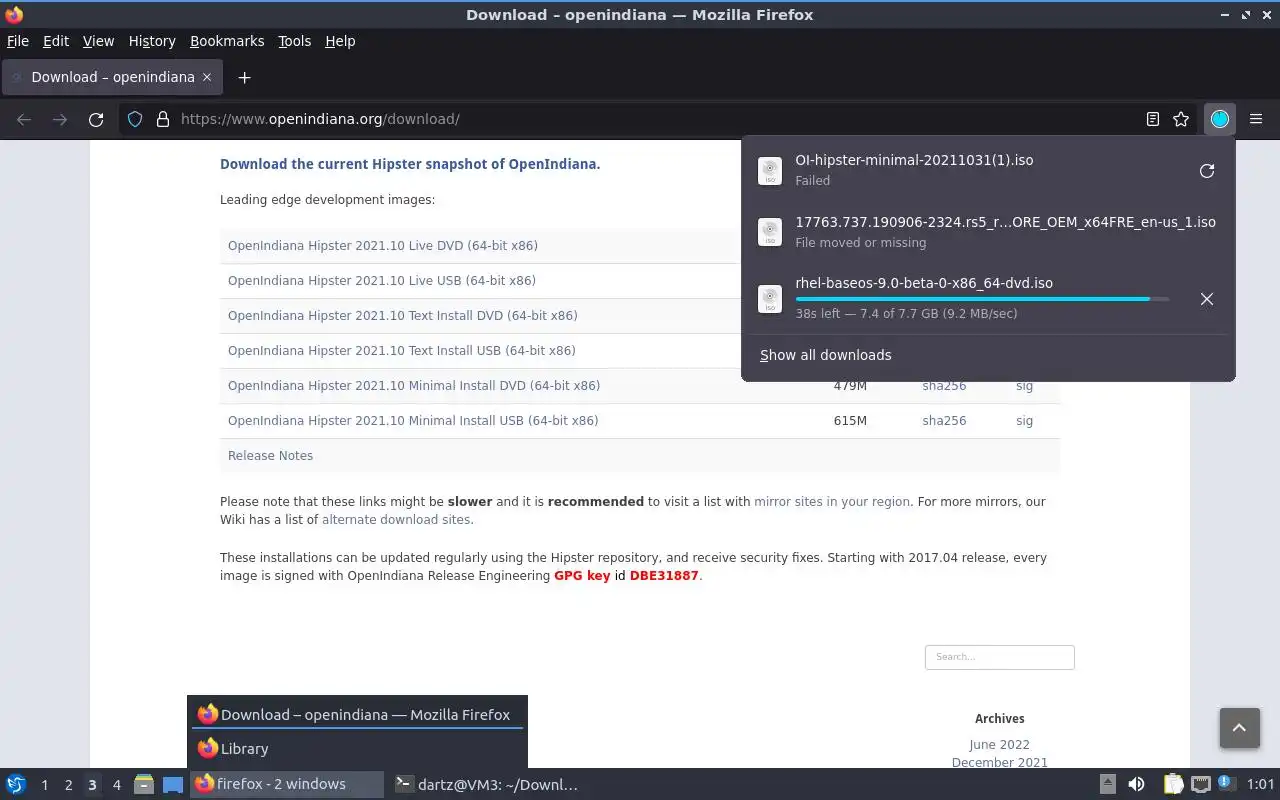Go back one page
Image resolution: width=1280 pixels, height=800 pixels.
(24, 119)
